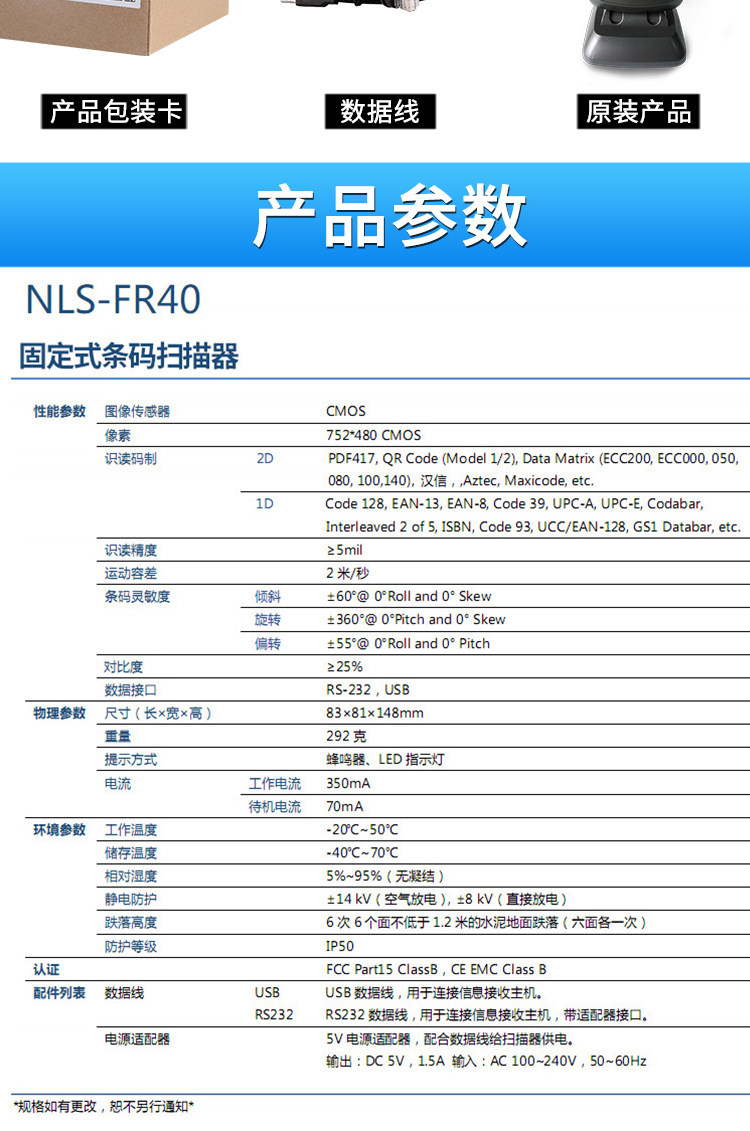Select the Code 128, EAN-13 text line
This screenshot has width=750, height=1131.
tap(514, 503)
